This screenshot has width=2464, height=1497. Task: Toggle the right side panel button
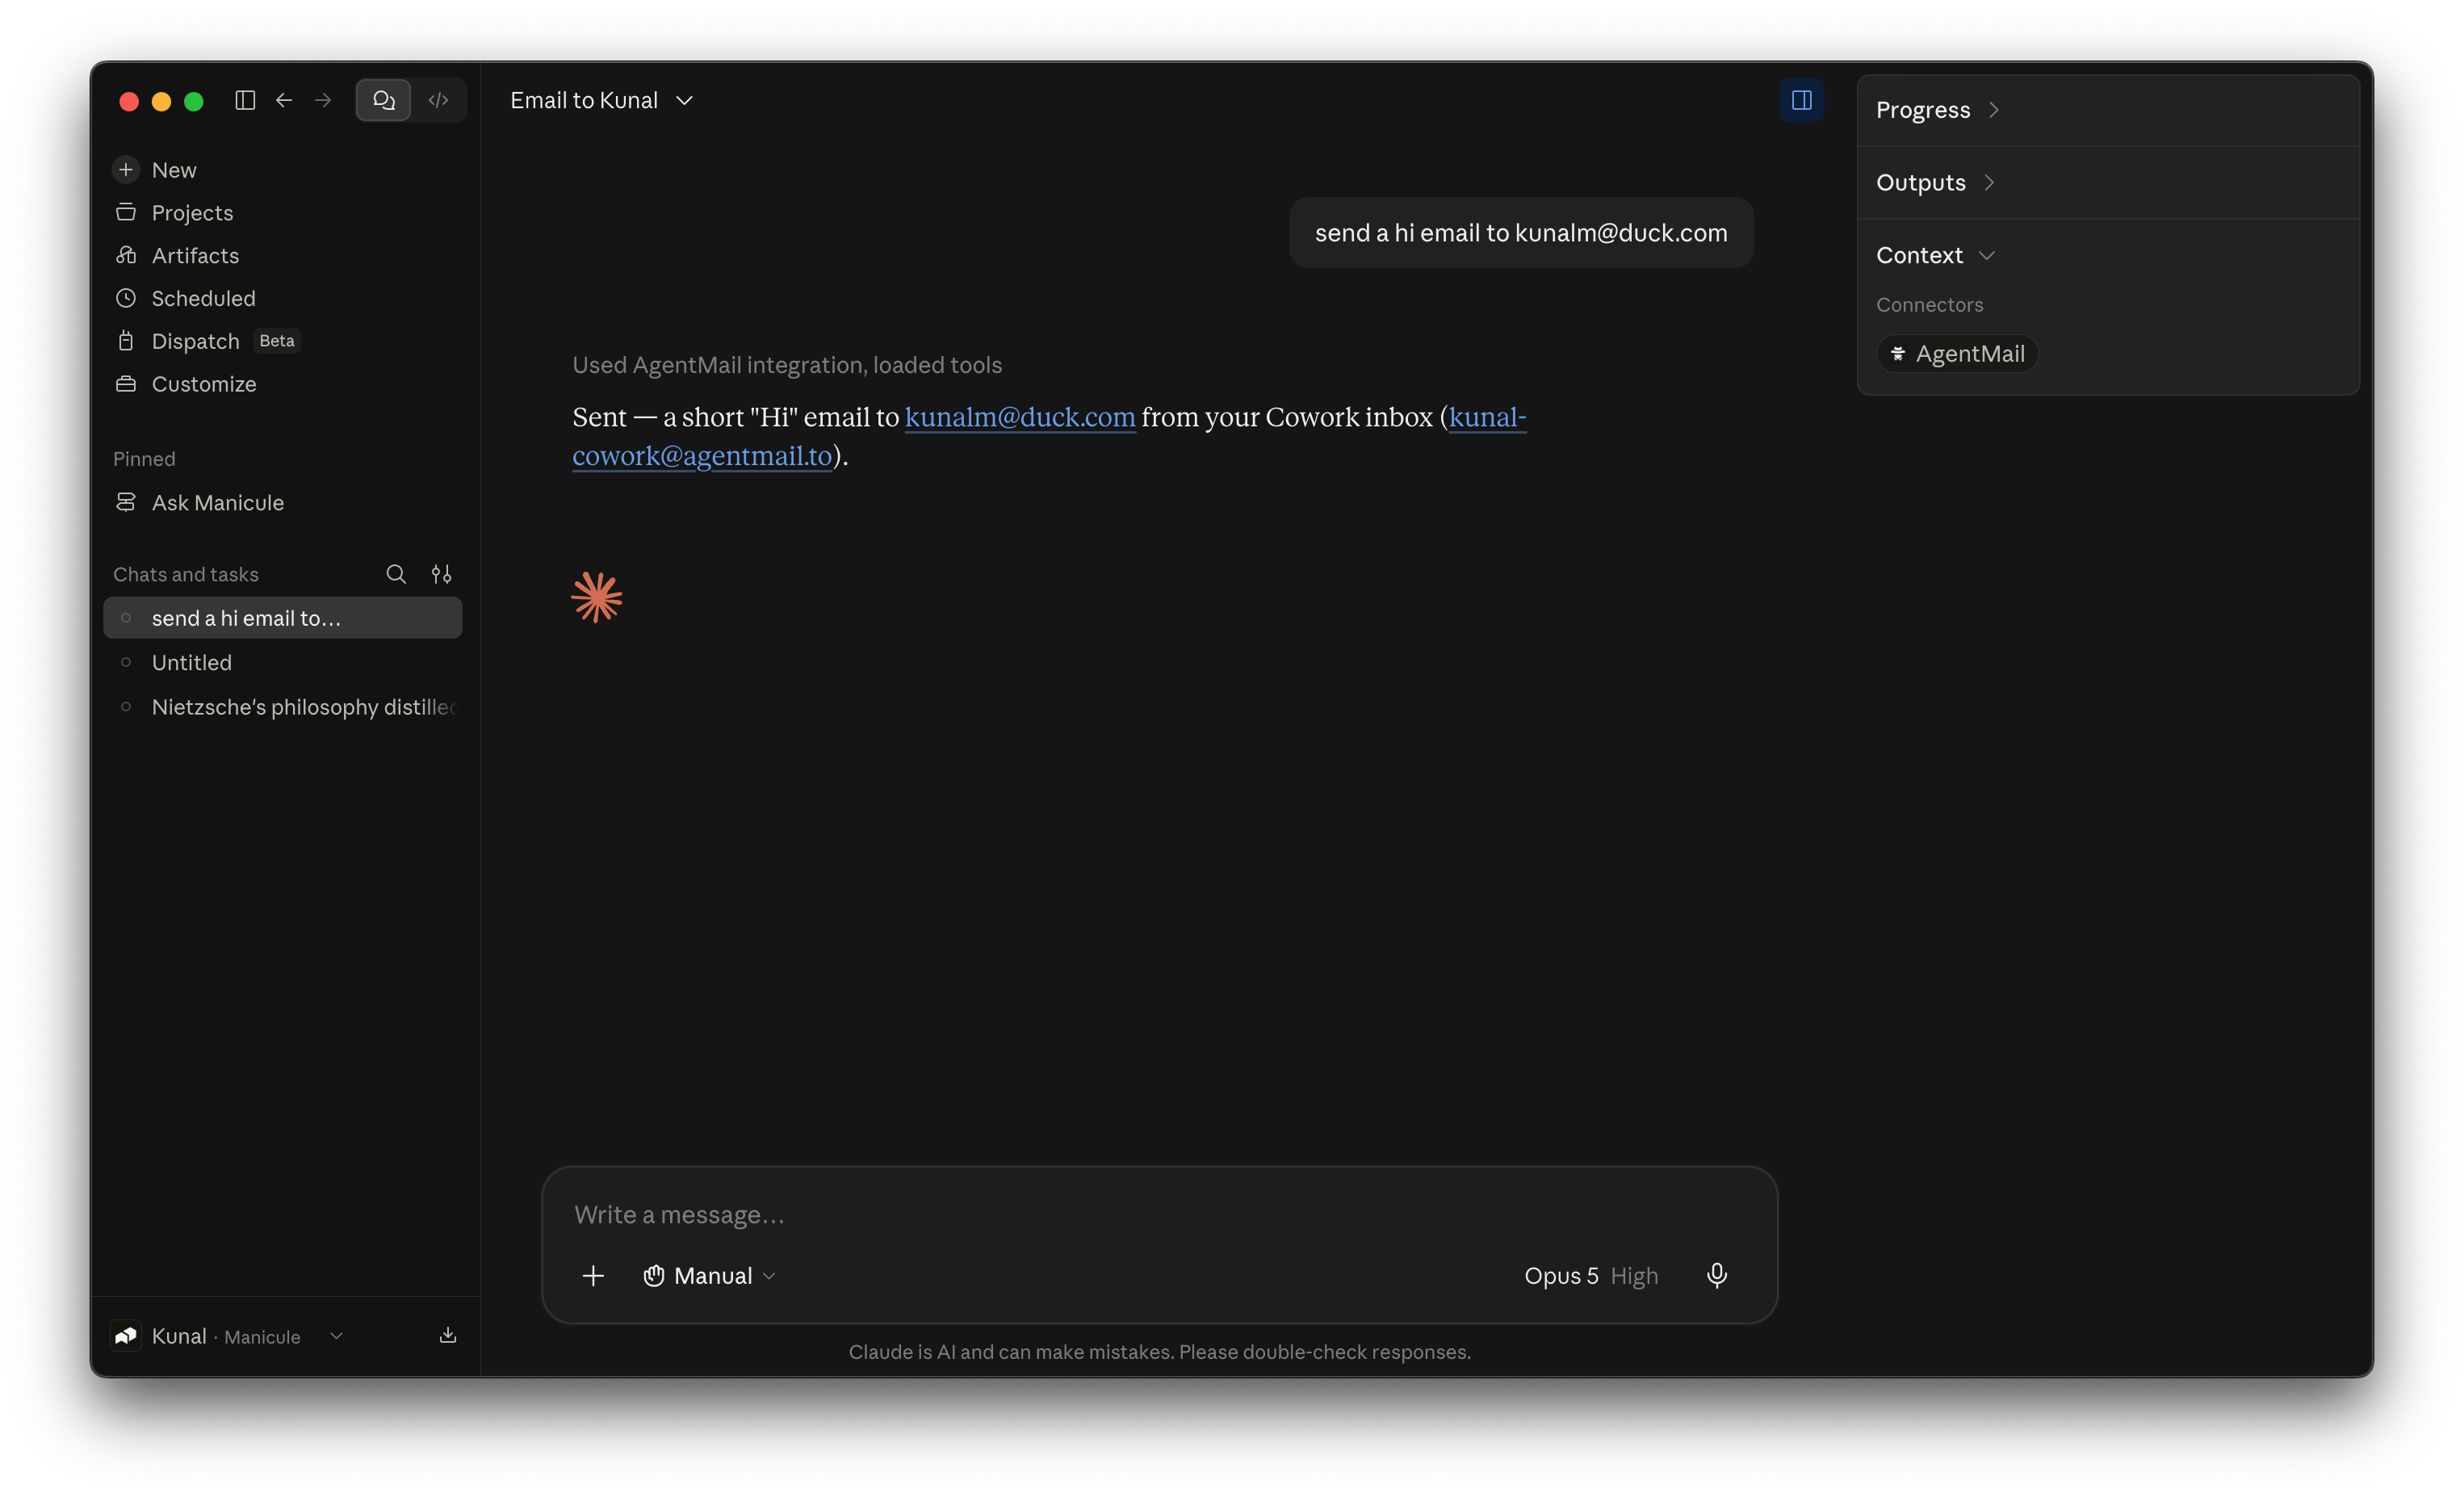point(1801,100)
